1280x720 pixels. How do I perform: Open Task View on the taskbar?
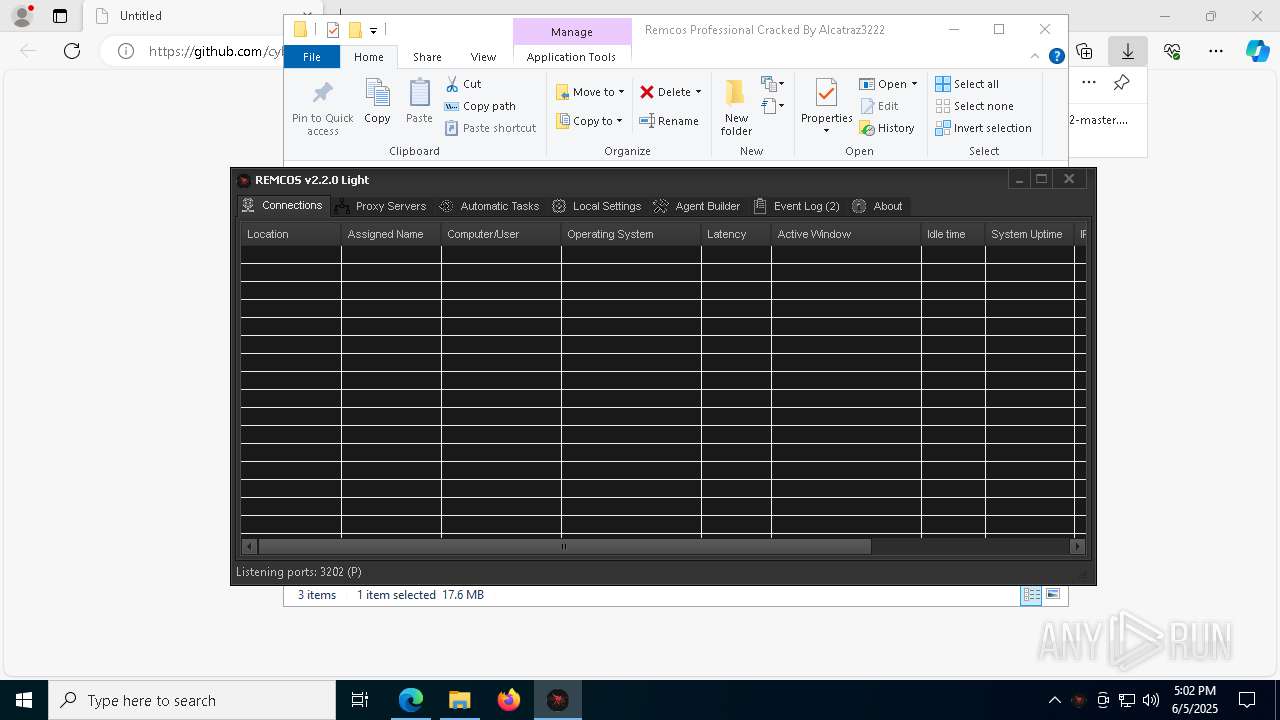[360, 700]
